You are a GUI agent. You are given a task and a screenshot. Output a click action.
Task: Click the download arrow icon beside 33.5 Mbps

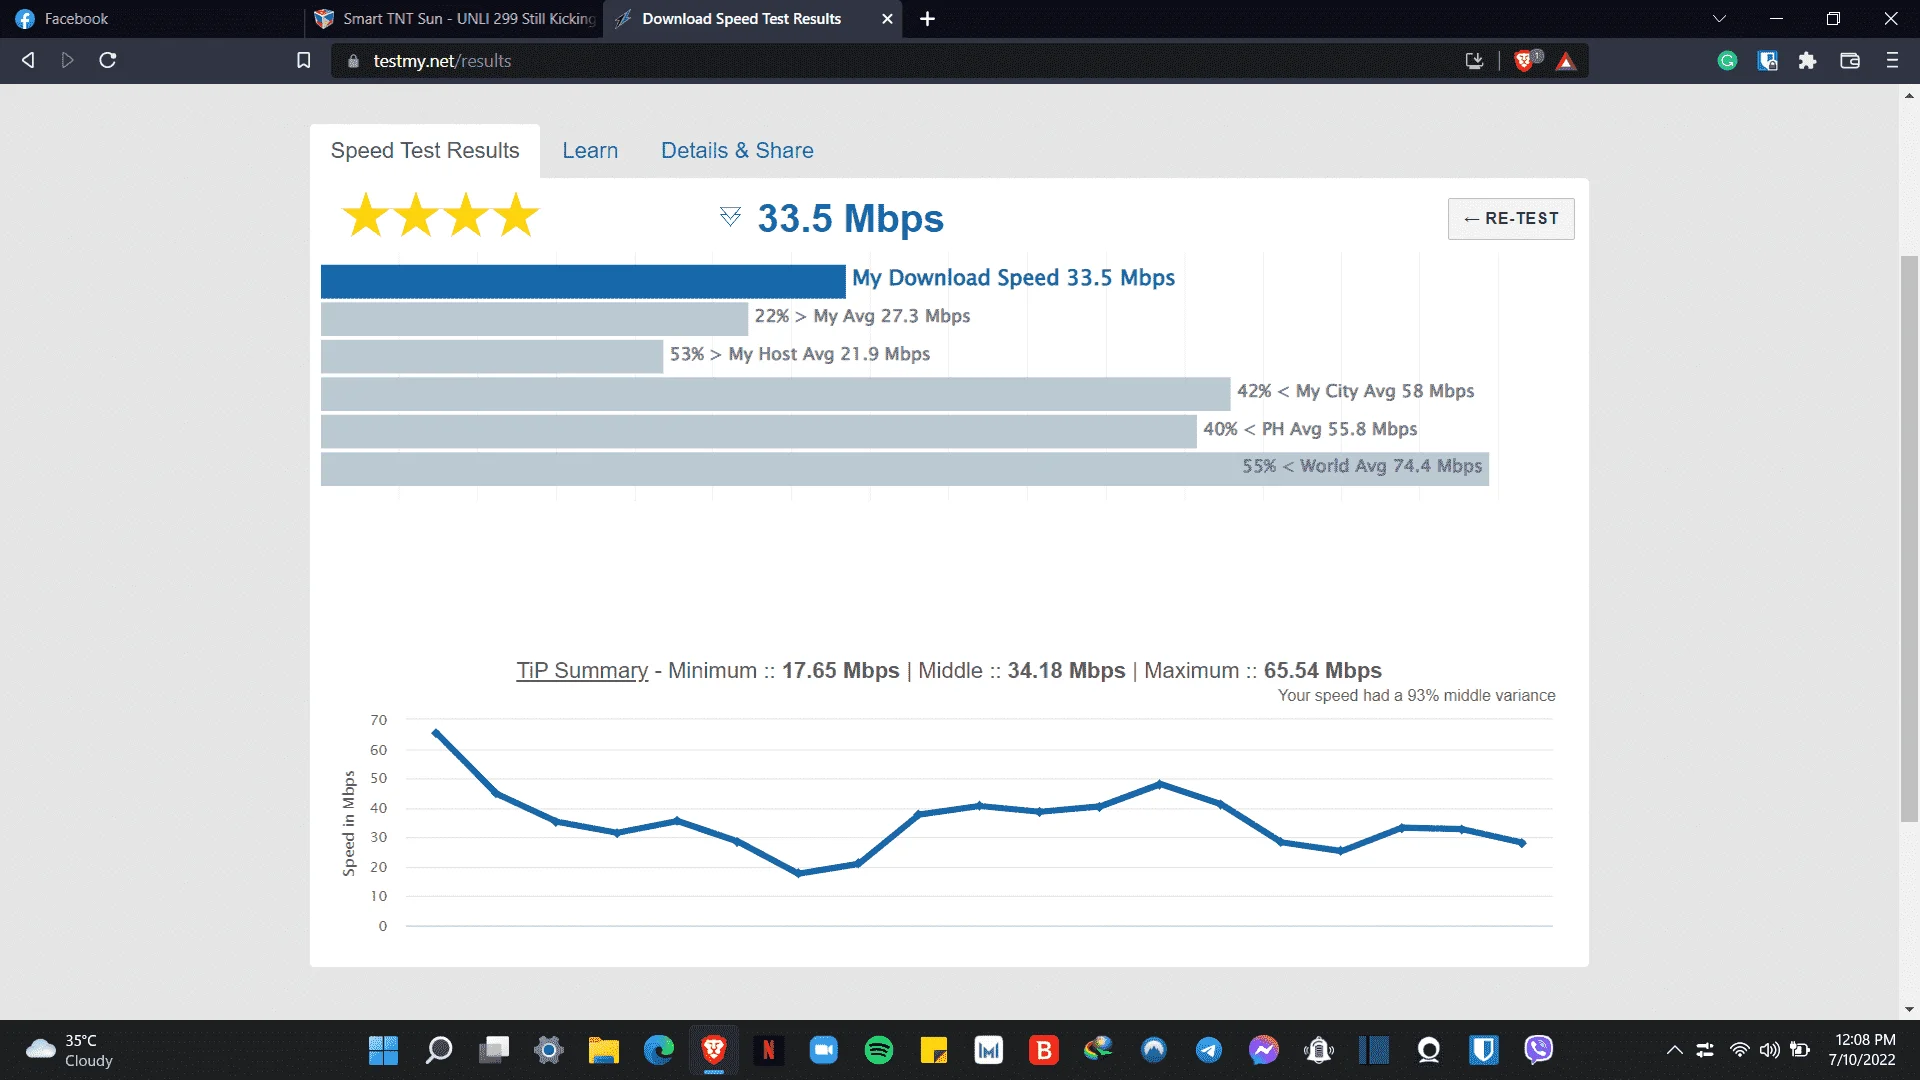coord(730,217)
